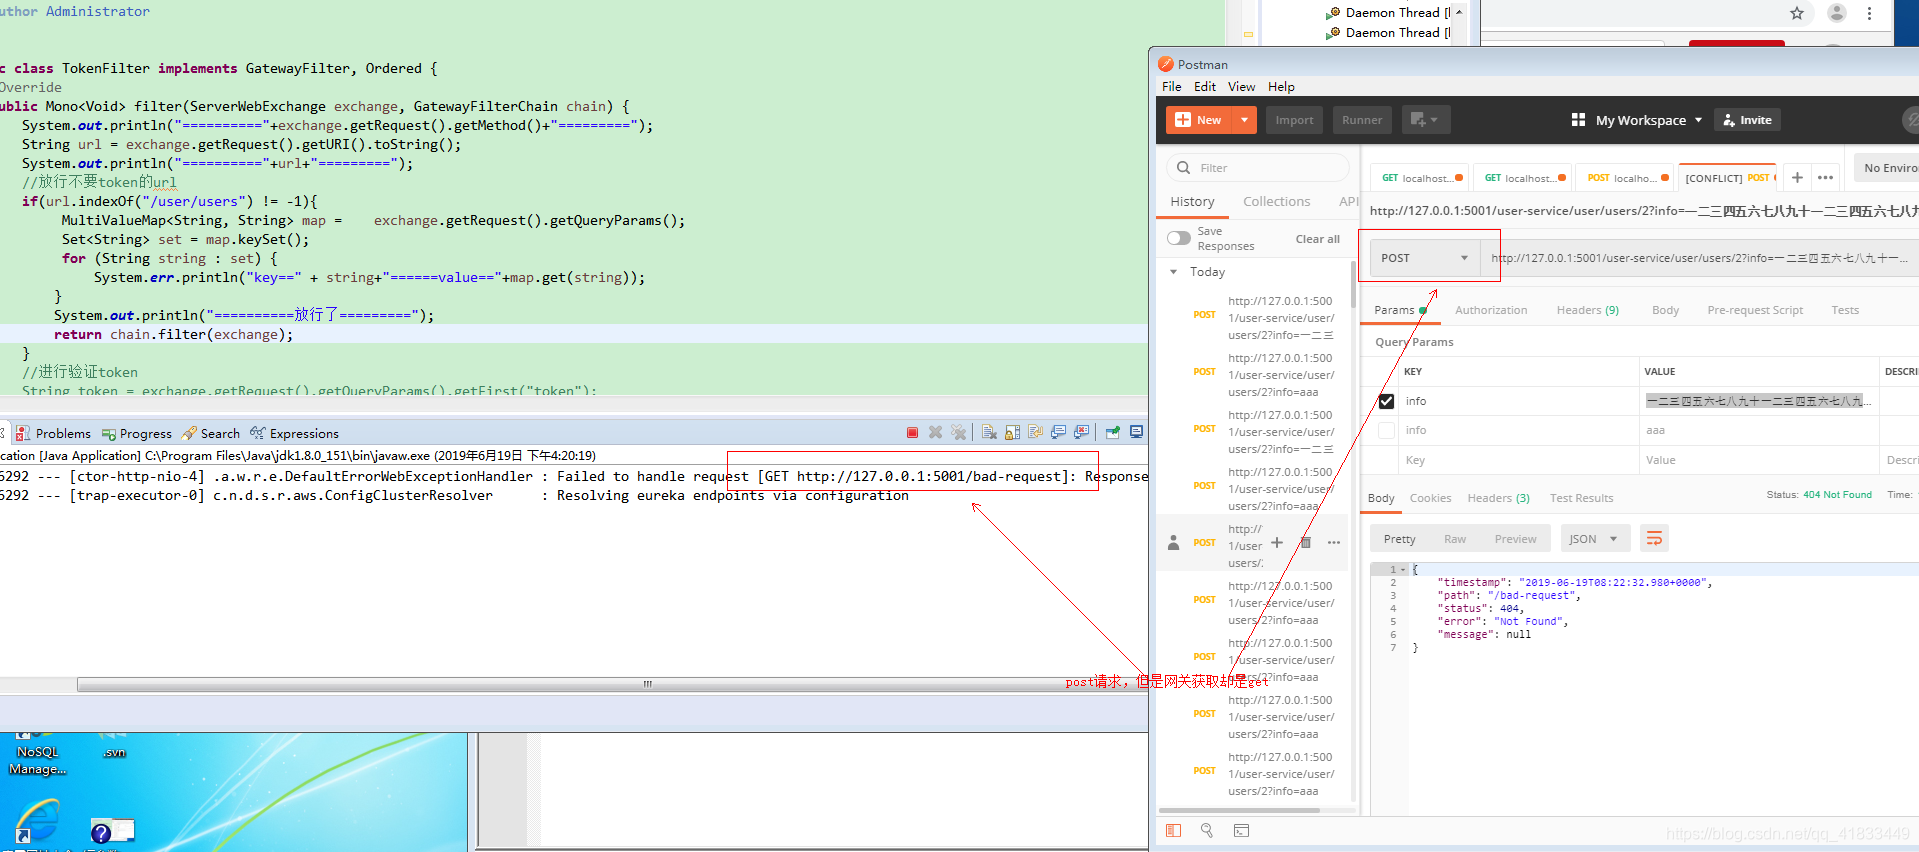Add a new request tab with plus icon
Image resolution: width=1919 pixels, height=852 pixels.
[x=1797, y=178]
